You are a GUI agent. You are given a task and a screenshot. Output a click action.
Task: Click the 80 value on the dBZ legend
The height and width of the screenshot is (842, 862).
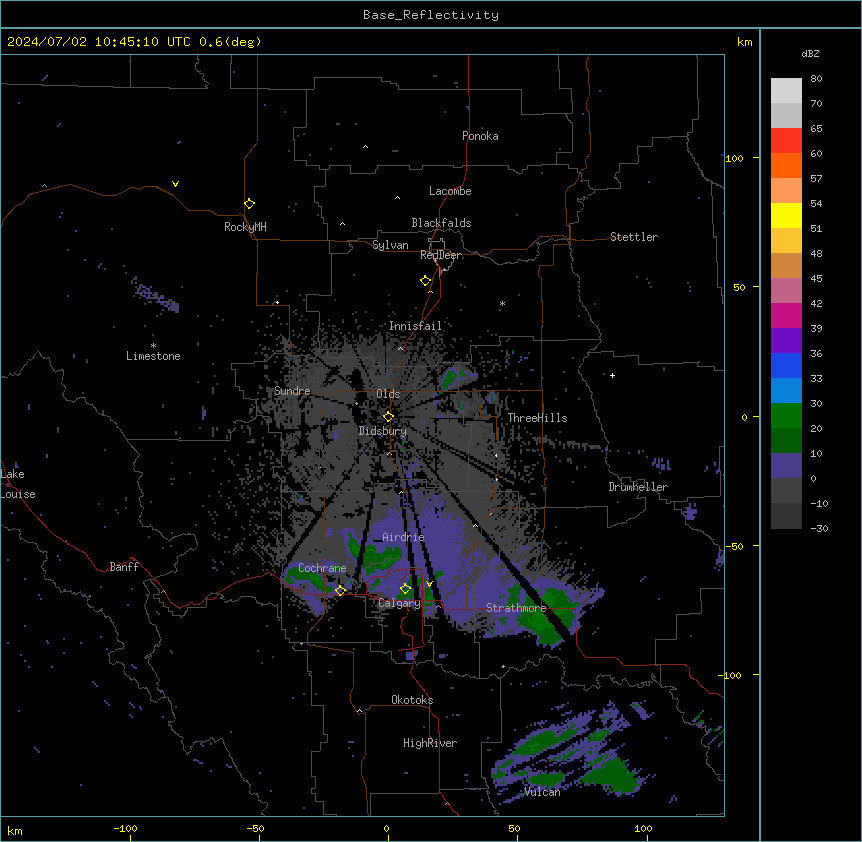pos(816,79)
